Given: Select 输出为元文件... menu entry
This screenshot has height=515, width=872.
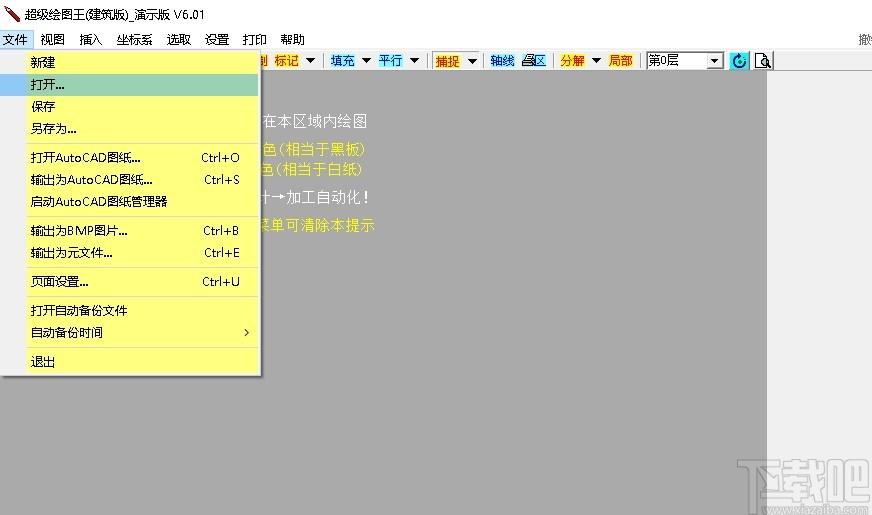Looking at the screenshot, I should [x=130, y=252].
